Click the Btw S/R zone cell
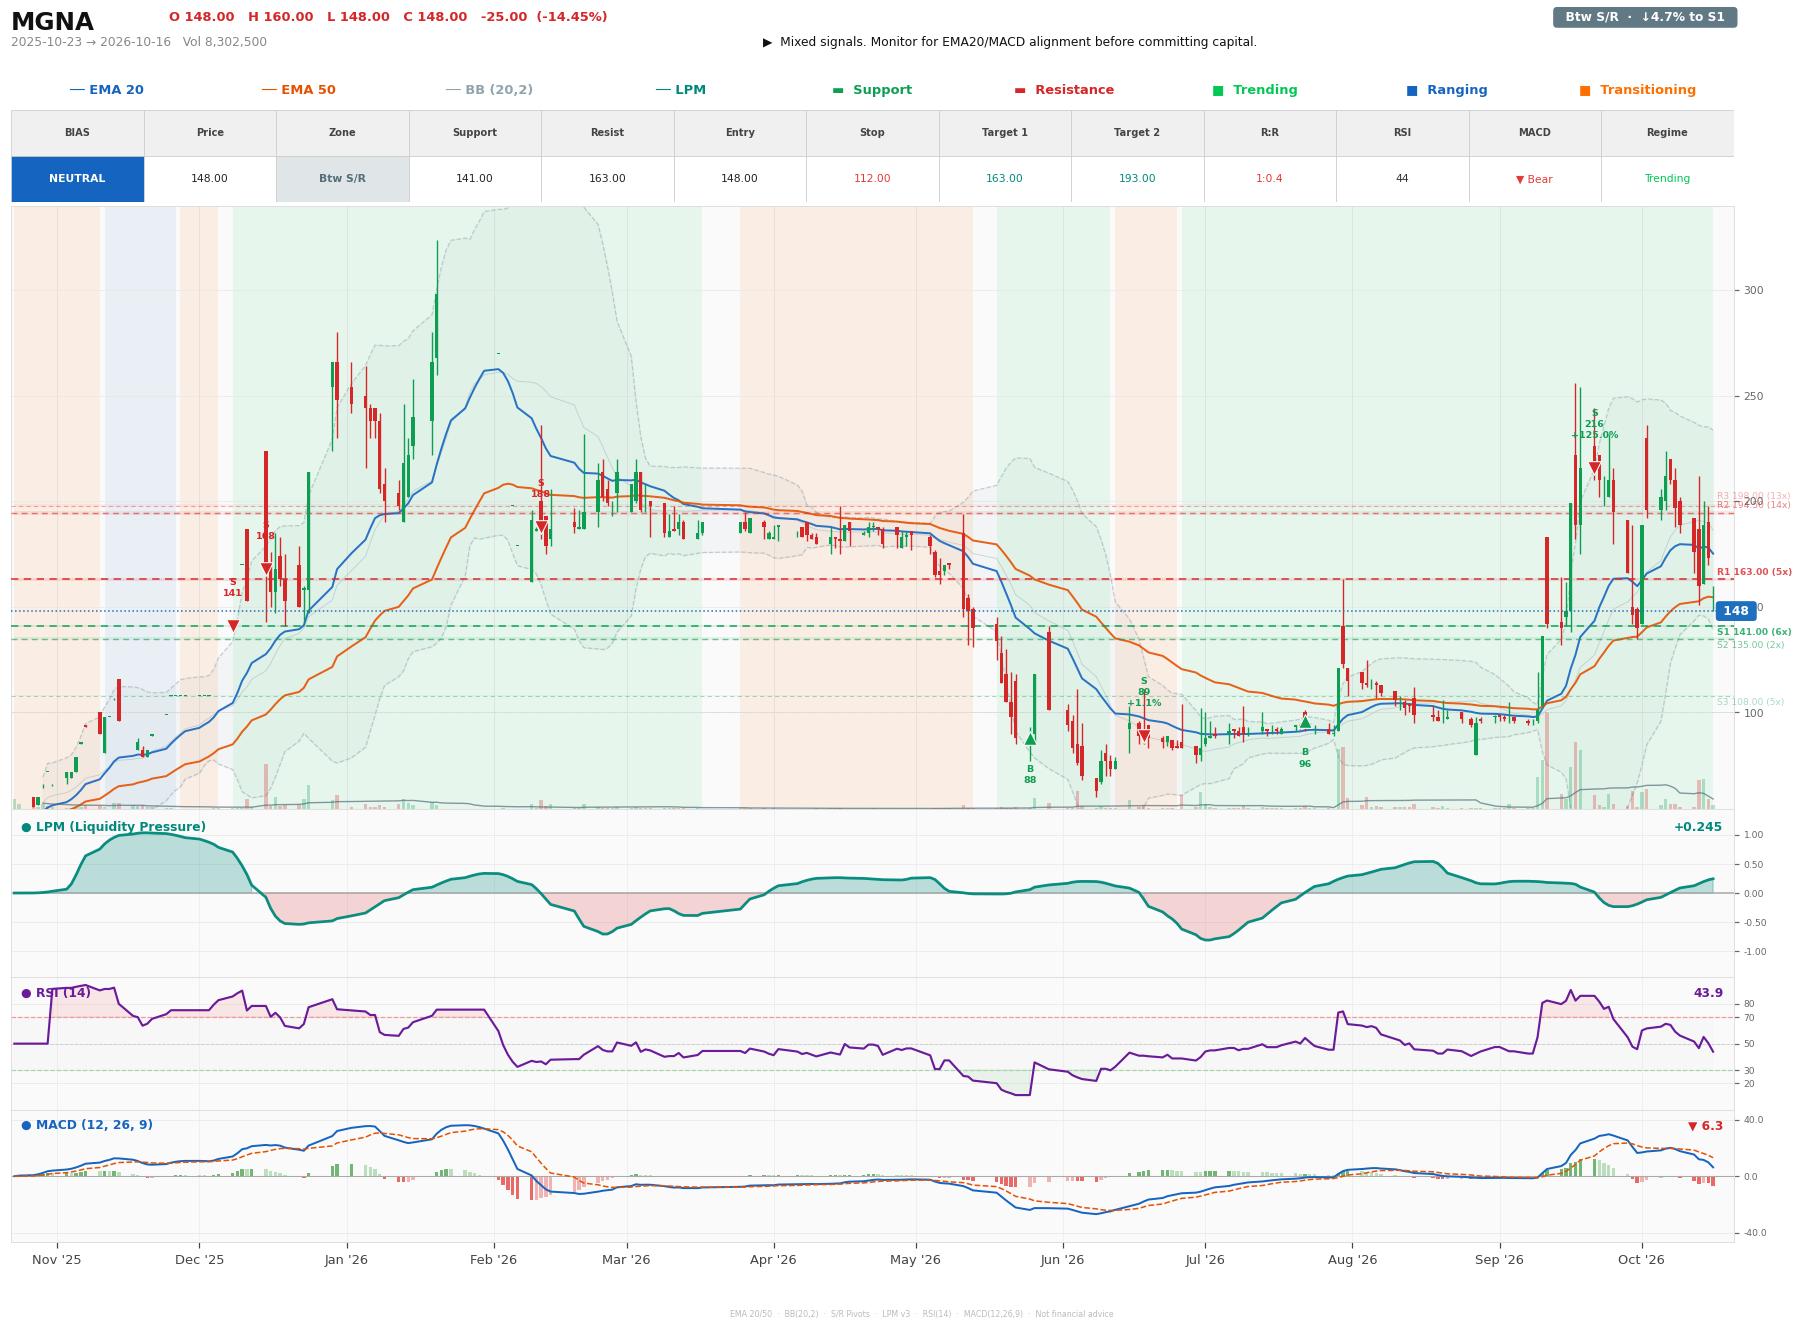This screenshot has height=1330, width=1803. point(342,179)
